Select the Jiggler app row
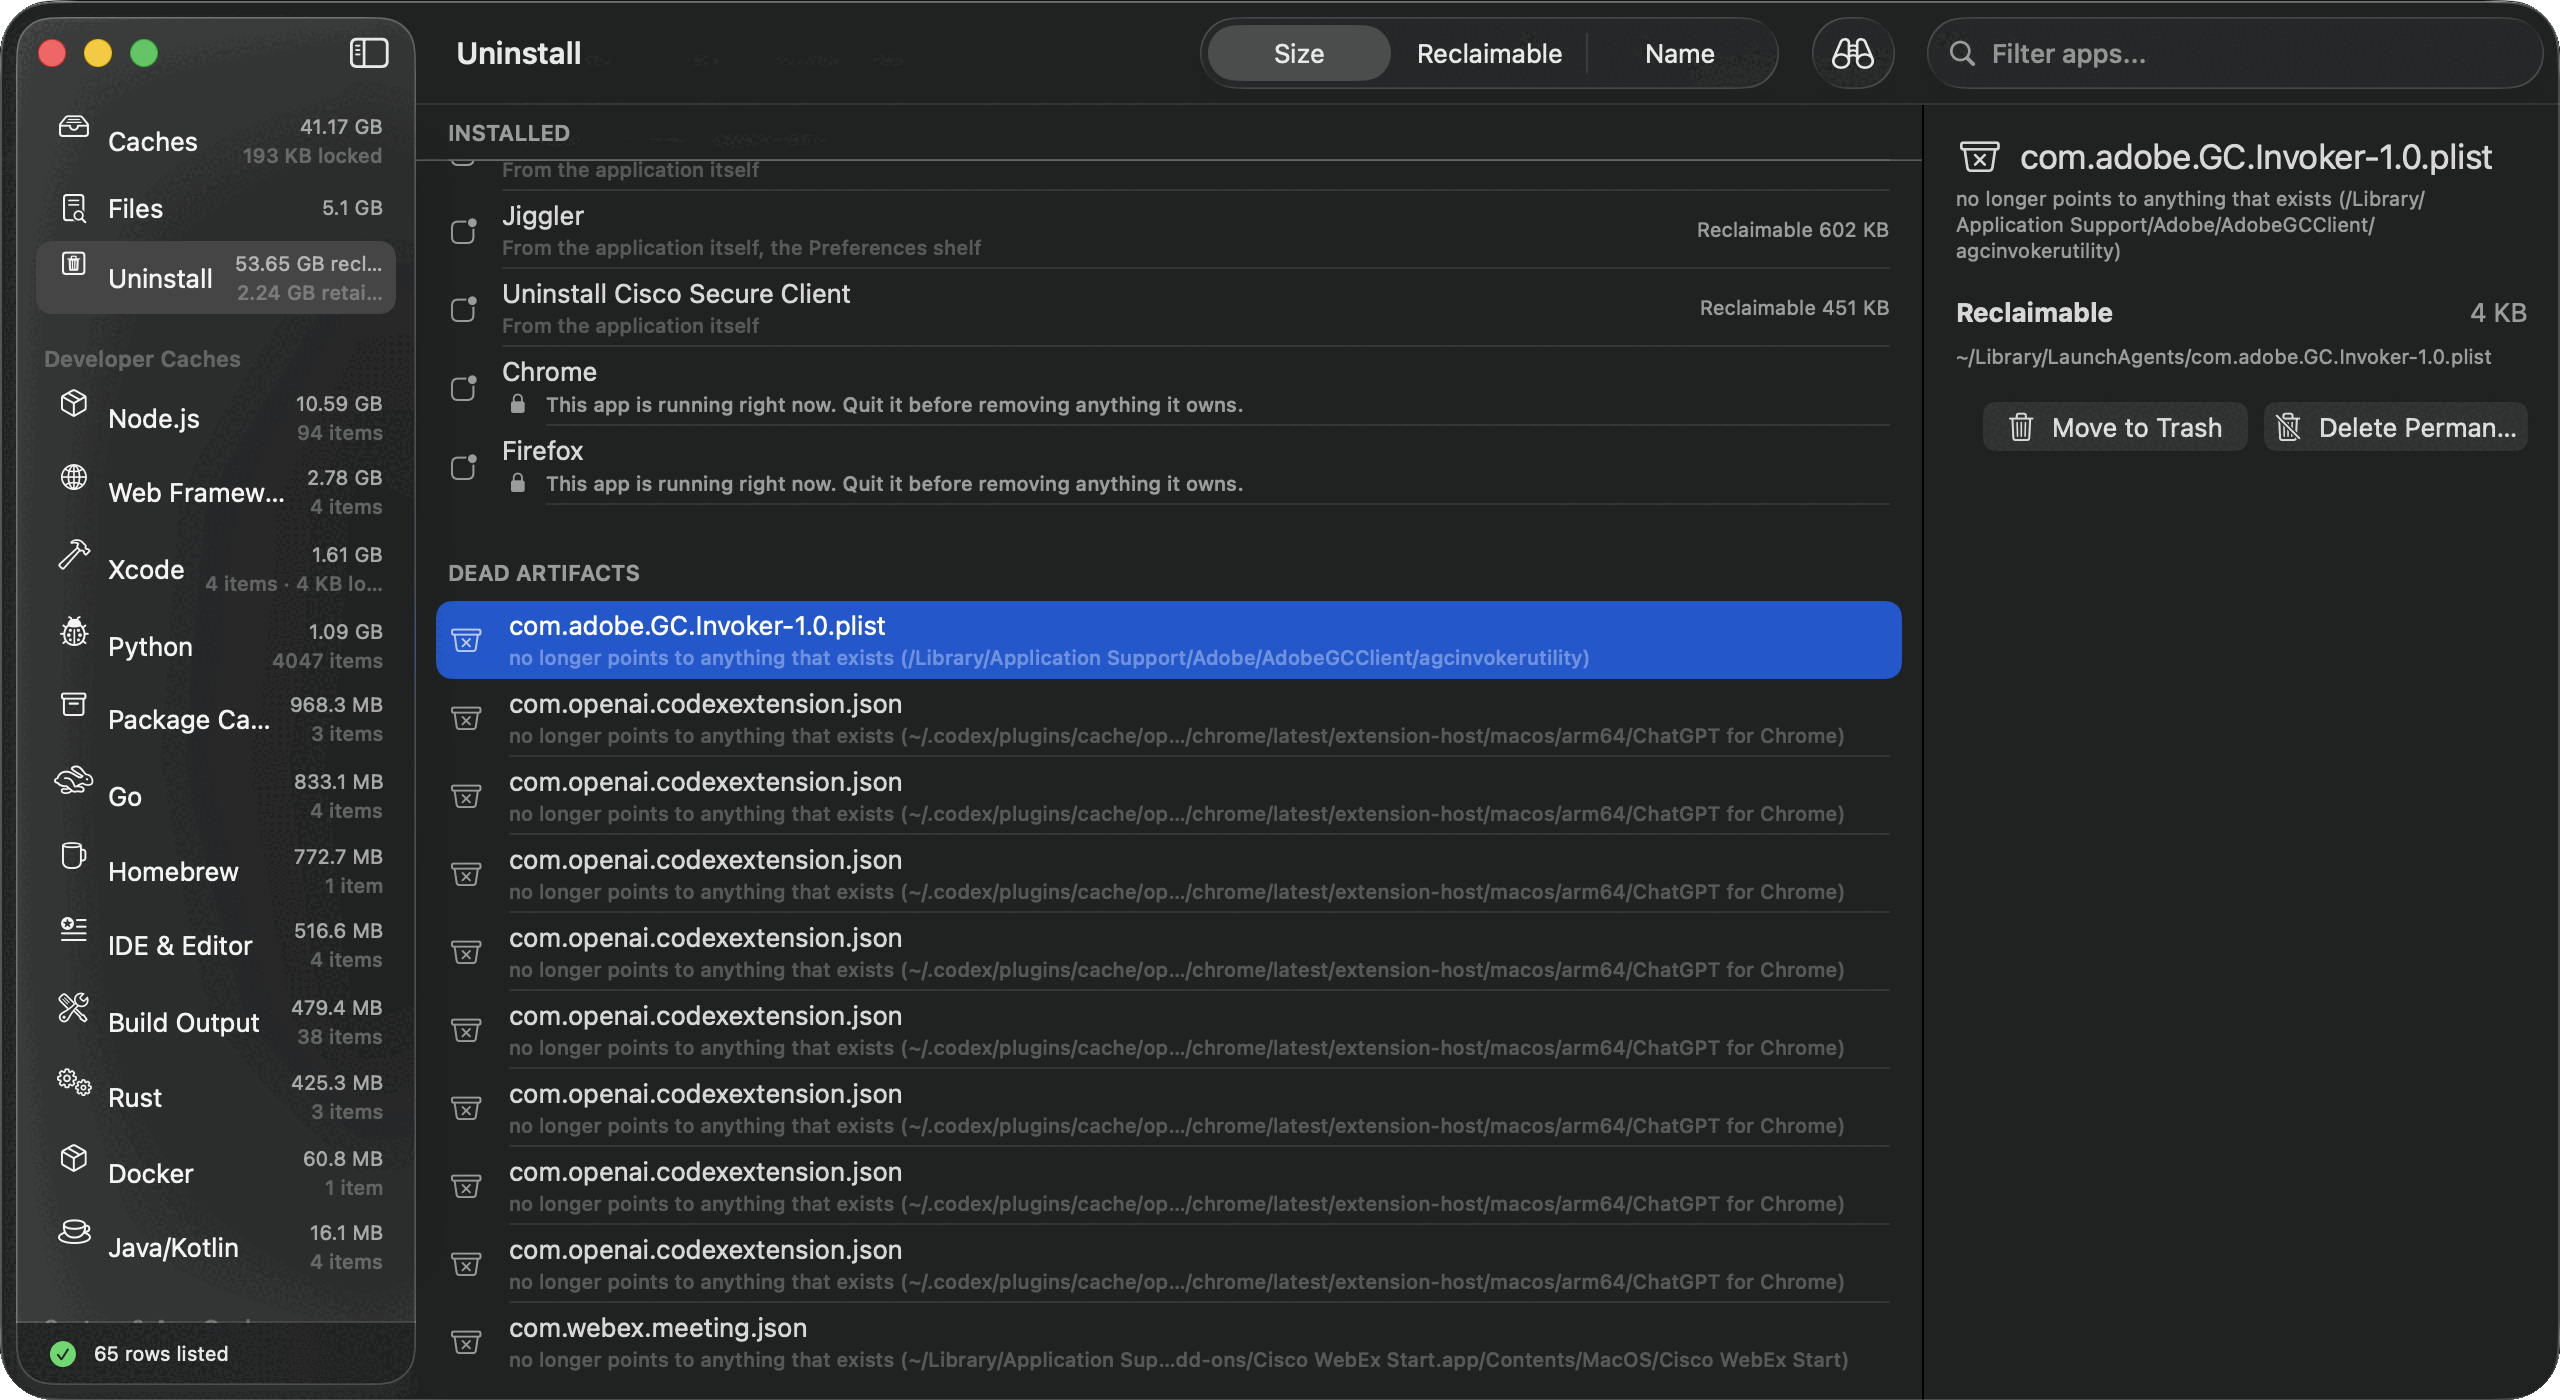 [x=1169, y=230]
